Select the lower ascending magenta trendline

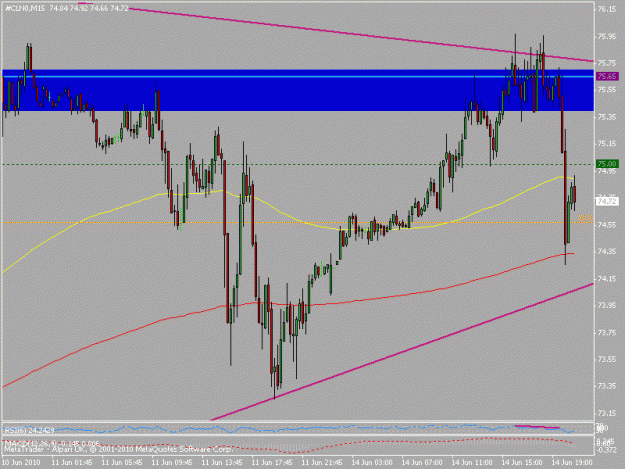point(403,351)
